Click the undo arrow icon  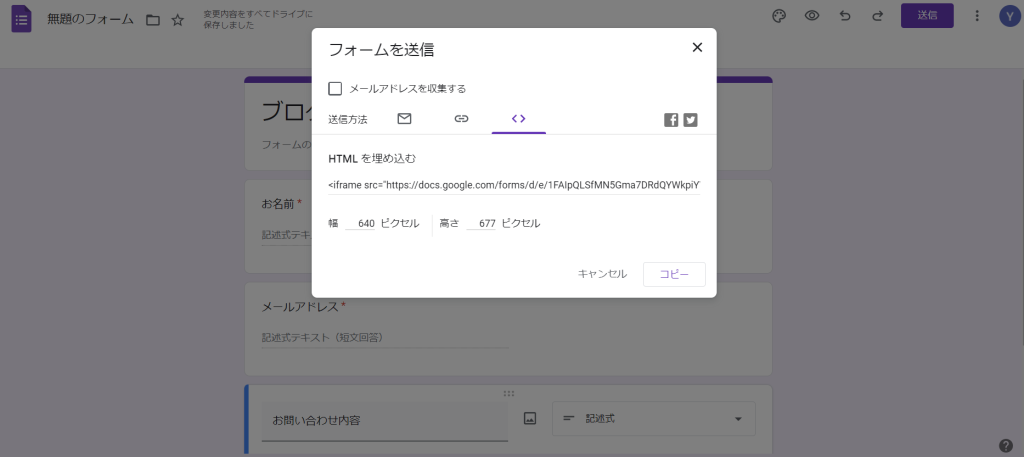[x=845, y=16]
